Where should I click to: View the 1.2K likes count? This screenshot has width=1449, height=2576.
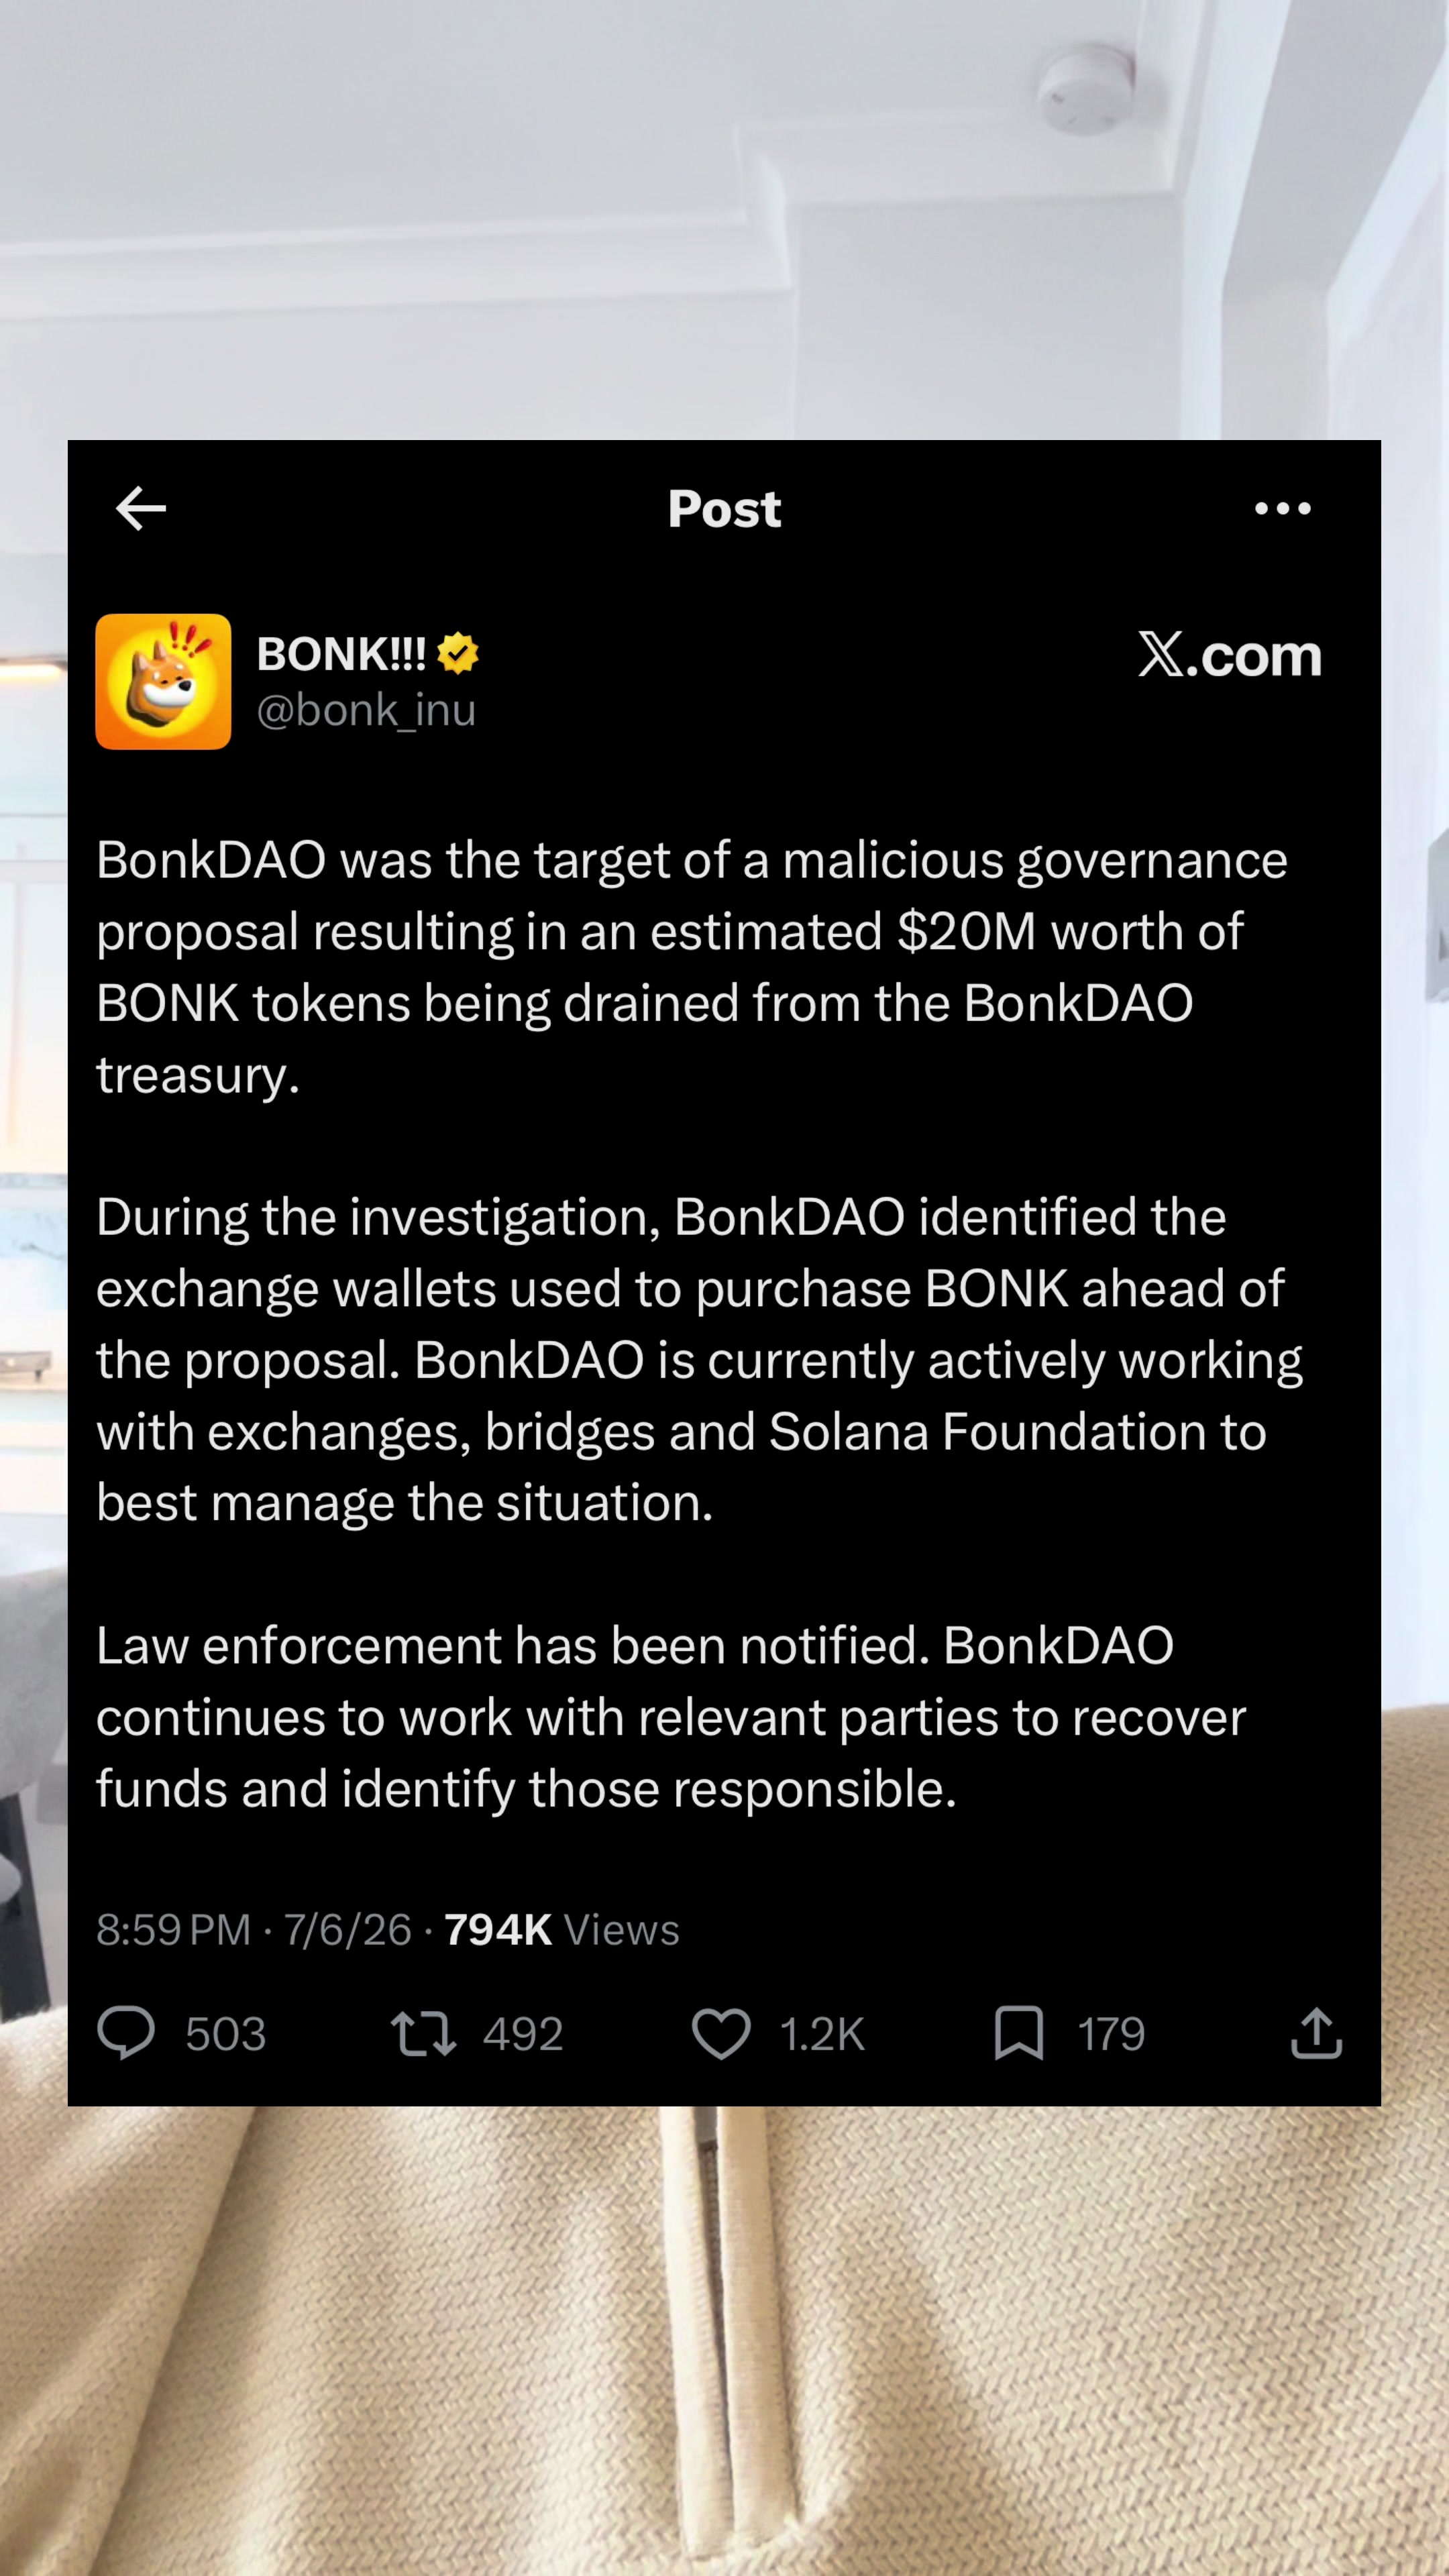point(822,2034)
